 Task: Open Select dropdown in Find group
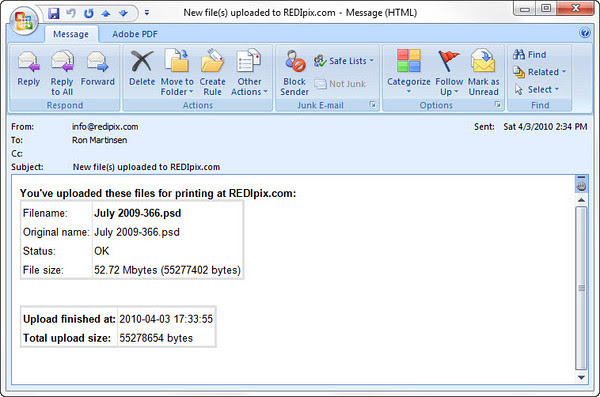(x=536, y=90)
